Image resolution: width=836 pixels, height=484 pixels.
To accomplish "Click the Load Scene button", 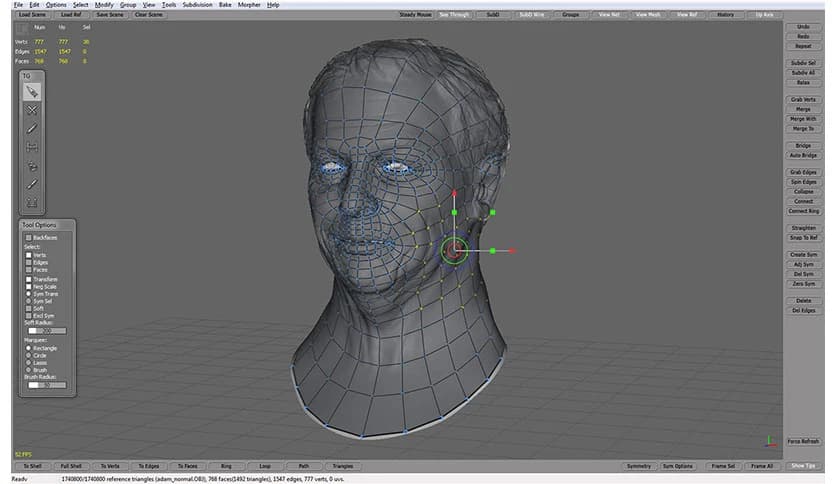I will (x=34, y=15).
